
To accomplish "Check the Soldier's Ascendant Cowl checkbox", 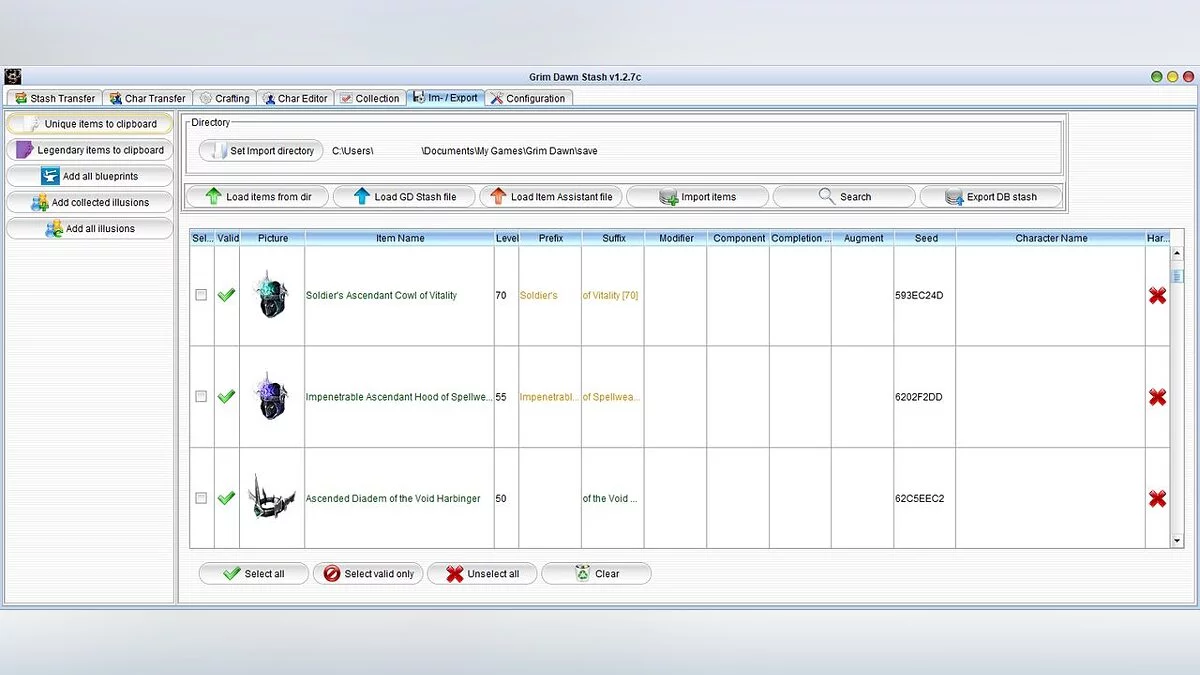I will (x=201, y=295).
